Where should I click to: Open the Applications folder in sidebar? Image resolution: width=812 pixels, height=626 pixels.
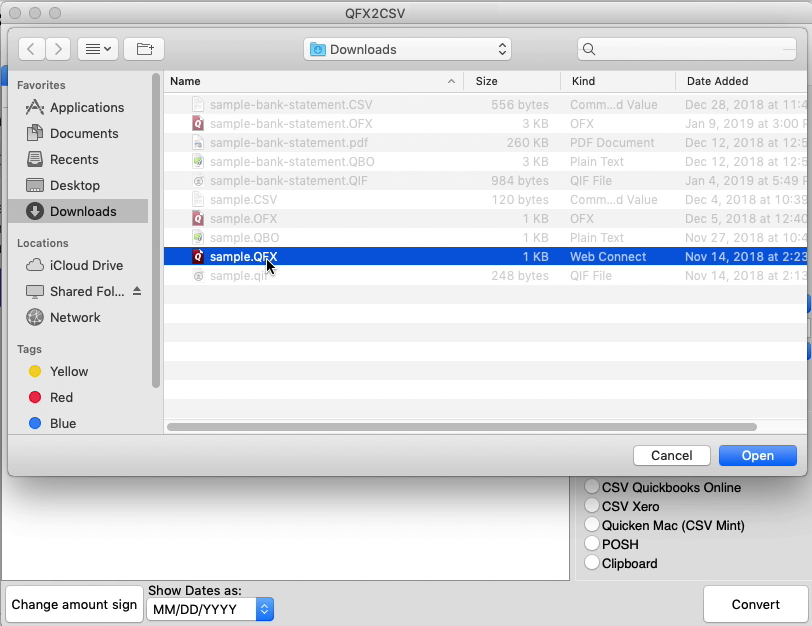point(87,107)
